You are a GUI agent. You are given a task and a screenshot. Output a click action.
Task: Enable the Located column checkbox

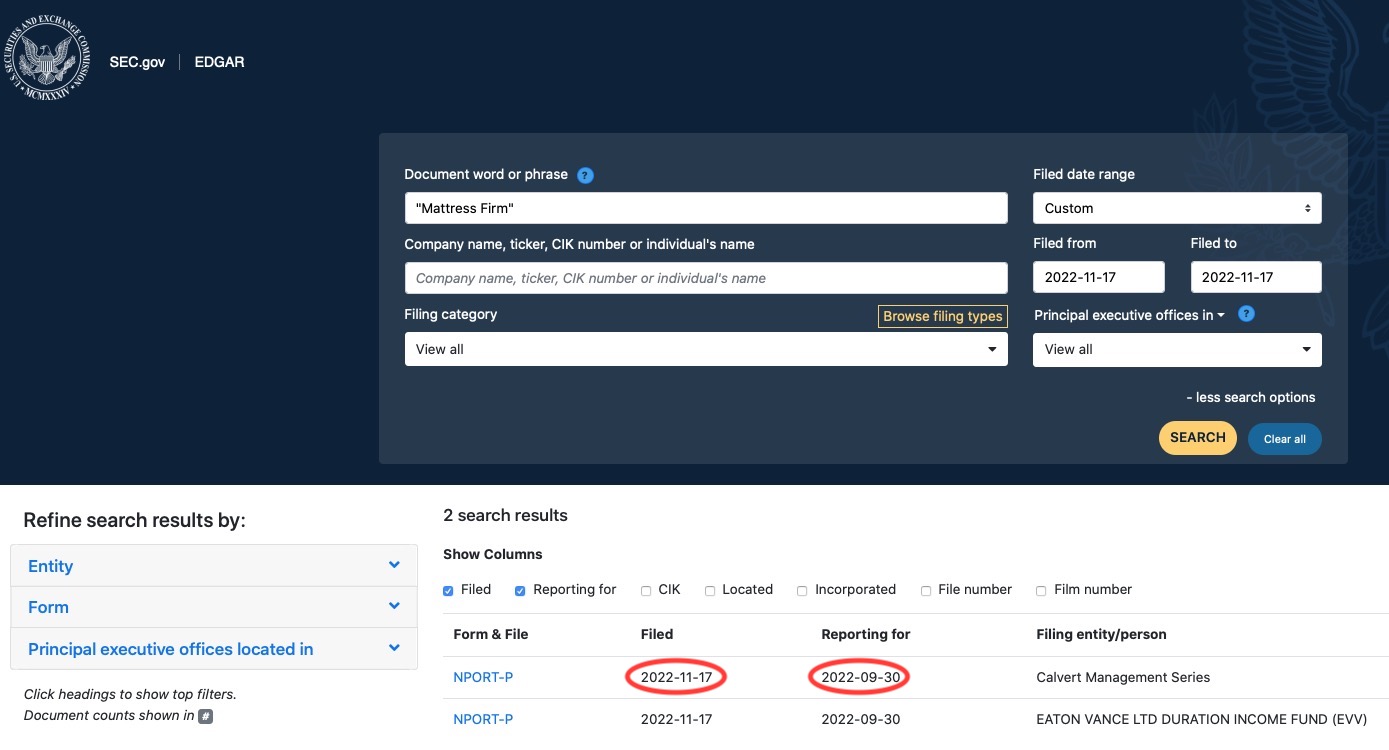(x=710, y=590)
